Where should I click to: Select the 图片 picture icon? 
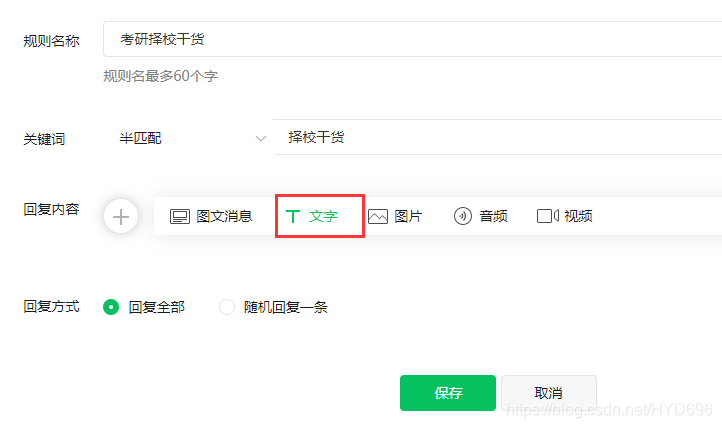click(x=378, y=216)
